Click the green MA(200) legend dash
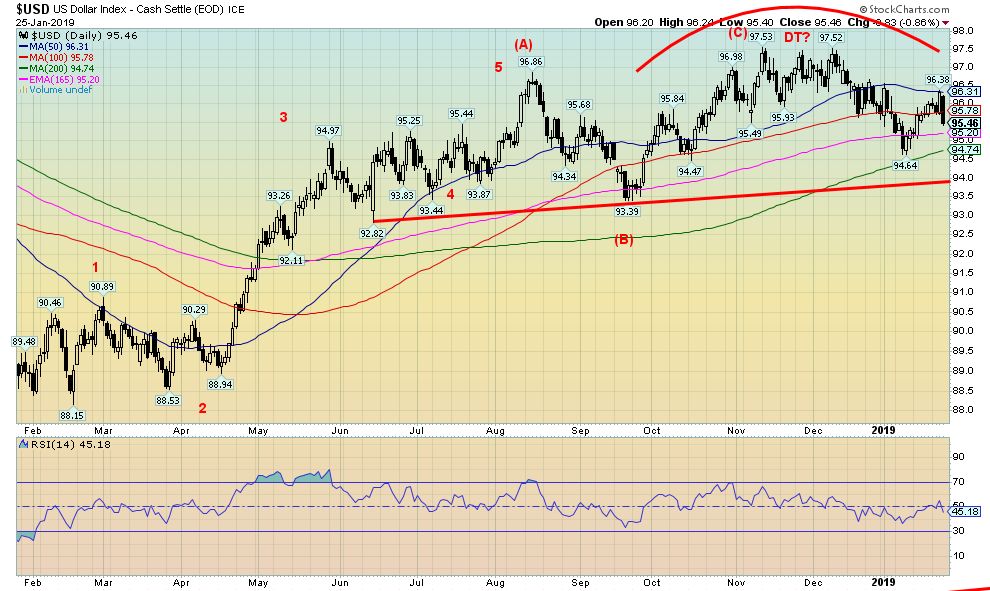Viewport: 990px width, 591px height. [x=22, y=68]
